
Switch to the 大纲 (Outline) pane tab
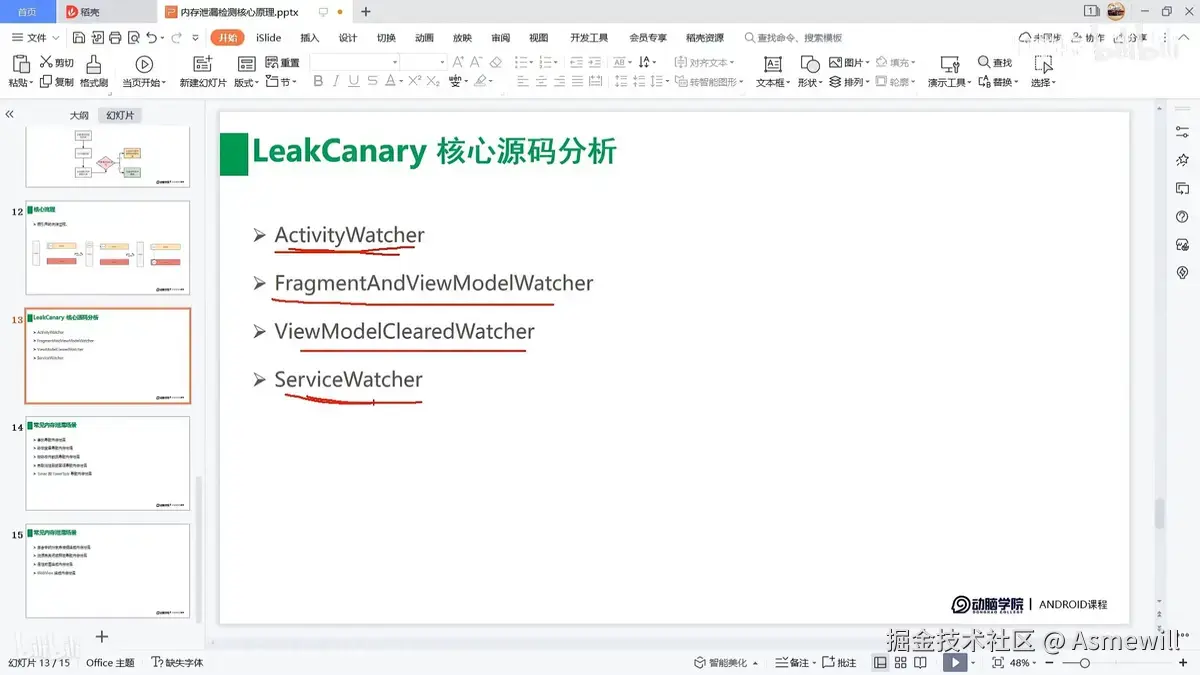(79, 116)
